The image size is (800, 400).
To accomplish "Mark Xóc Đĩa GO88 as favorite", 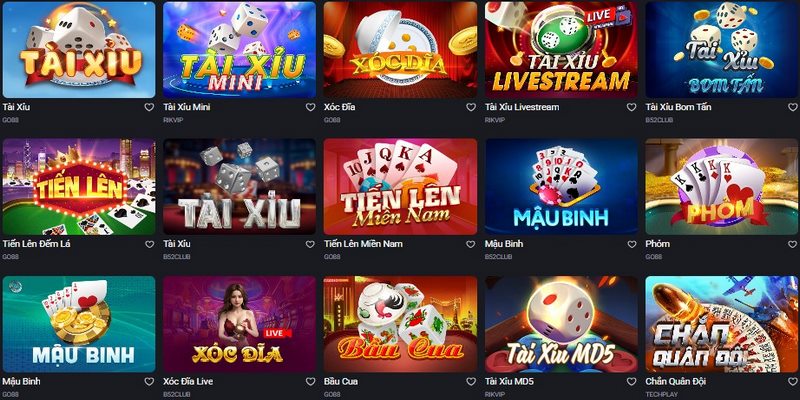I will pyautogui.click(x=471, y=107).
